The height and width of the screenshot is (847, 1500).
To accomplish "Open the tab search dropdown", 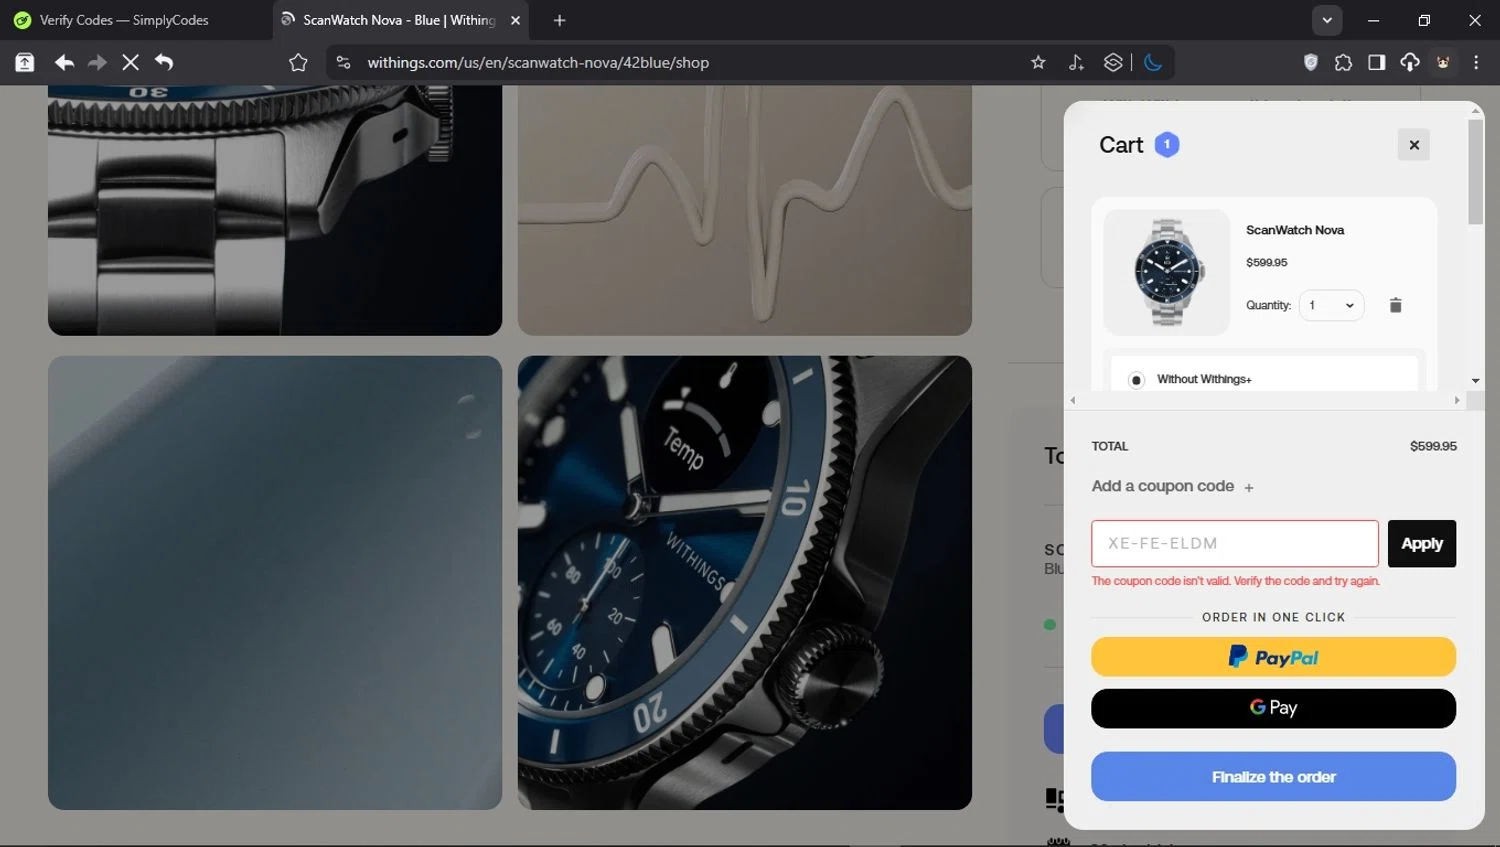I will 1327,20.
